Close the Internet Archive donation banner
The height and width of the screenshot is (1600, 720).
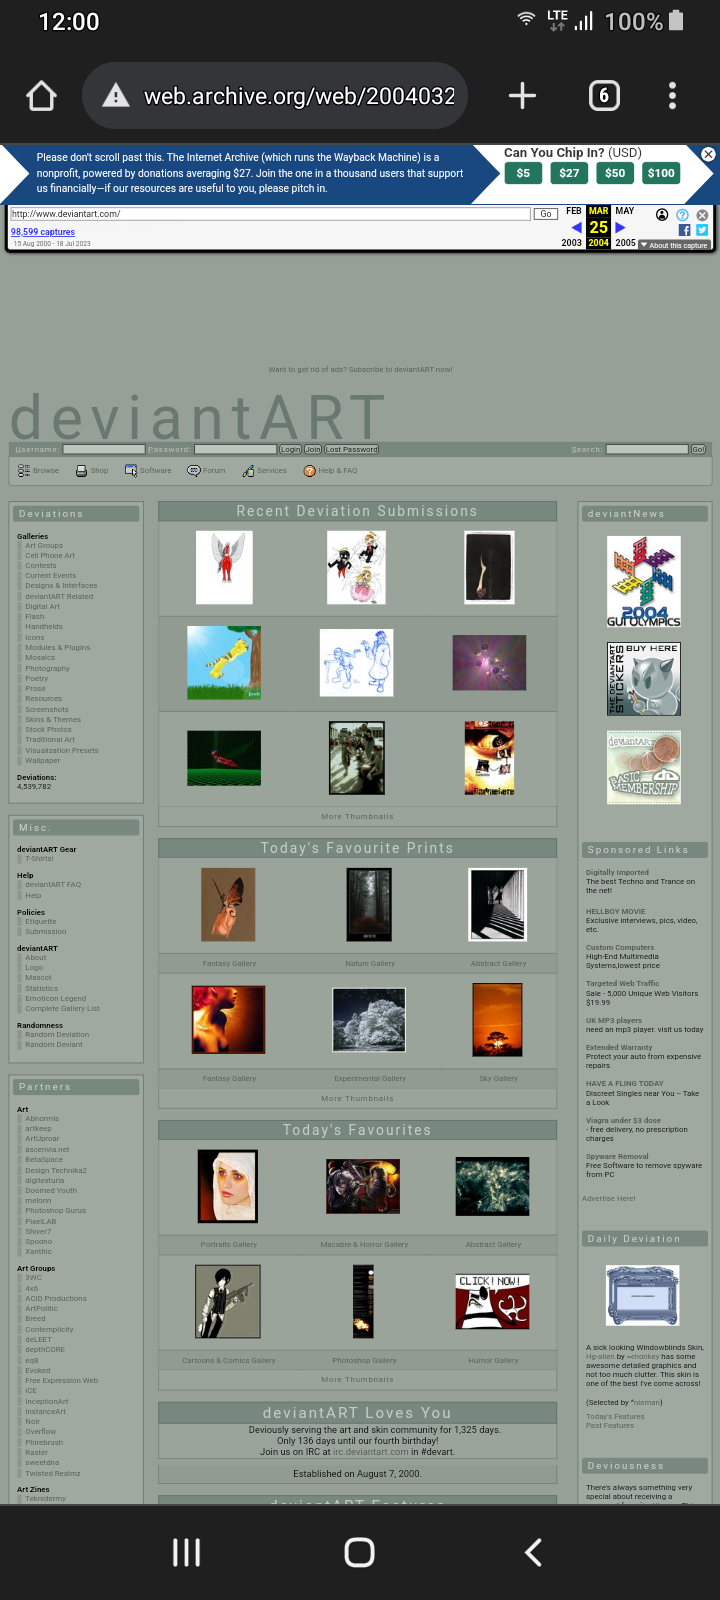point(708,154)
